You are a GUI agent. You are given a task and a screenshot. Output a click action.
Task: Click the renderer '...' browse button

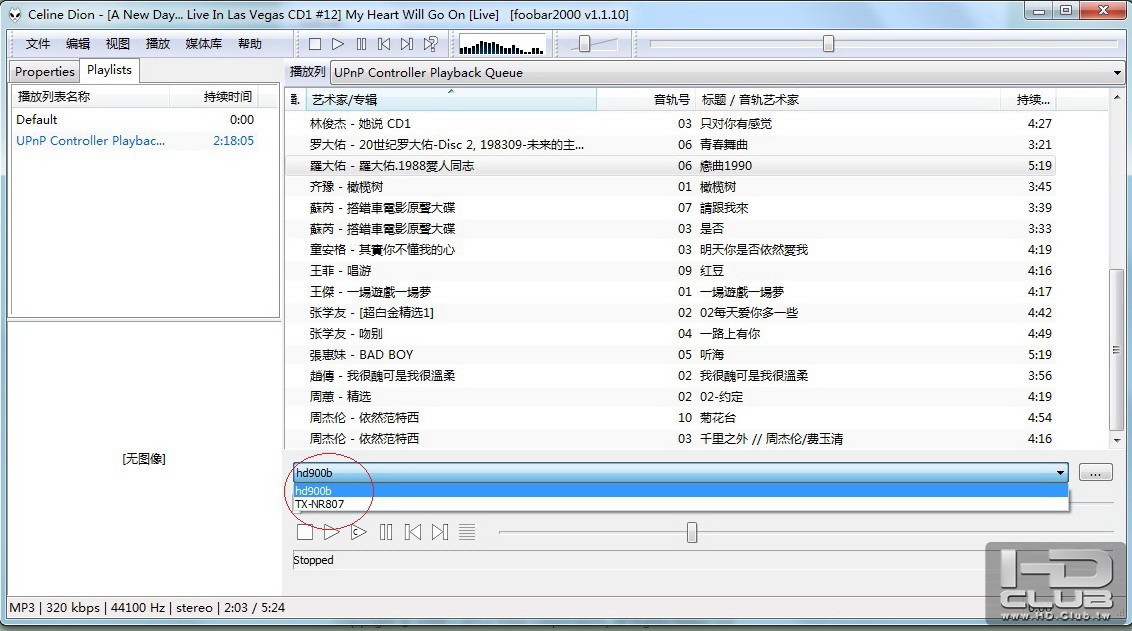point(1095,473)
